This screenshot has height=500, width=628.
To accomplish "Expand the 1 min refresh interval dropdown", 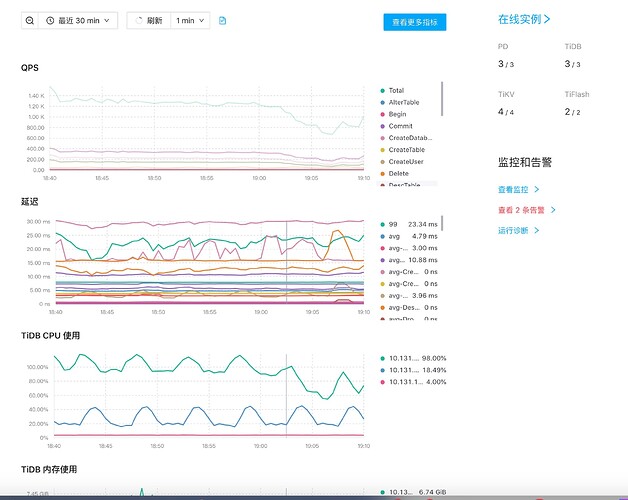I will 190,20.
